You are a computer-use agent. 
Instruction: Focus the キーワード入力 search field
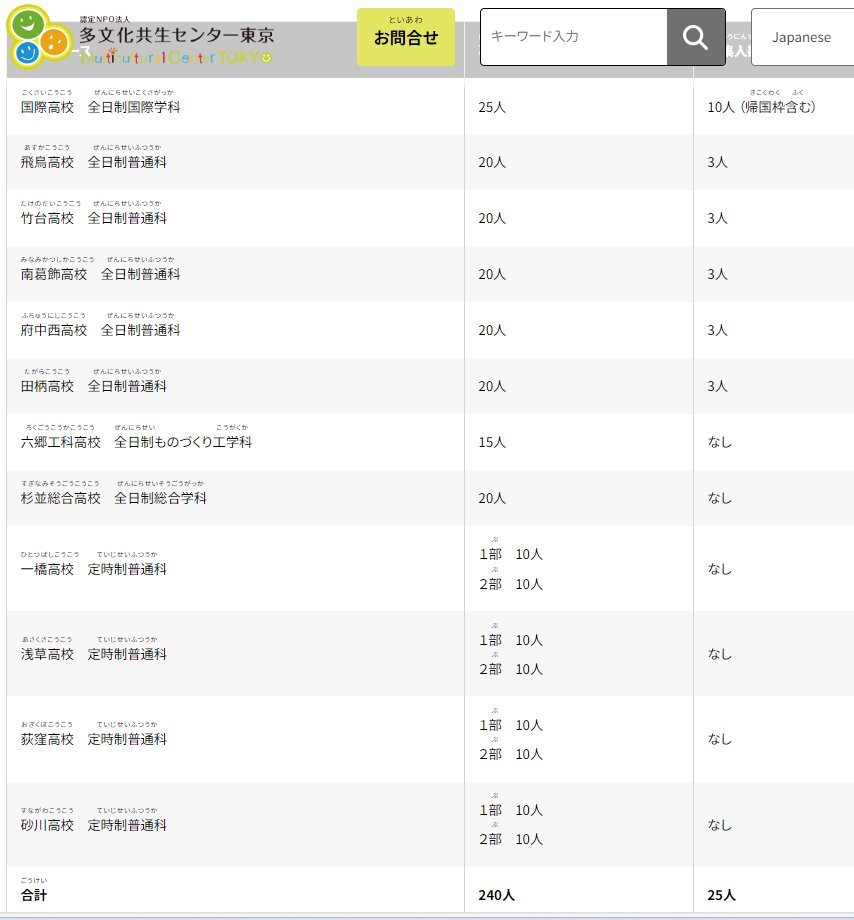[574, 37]
